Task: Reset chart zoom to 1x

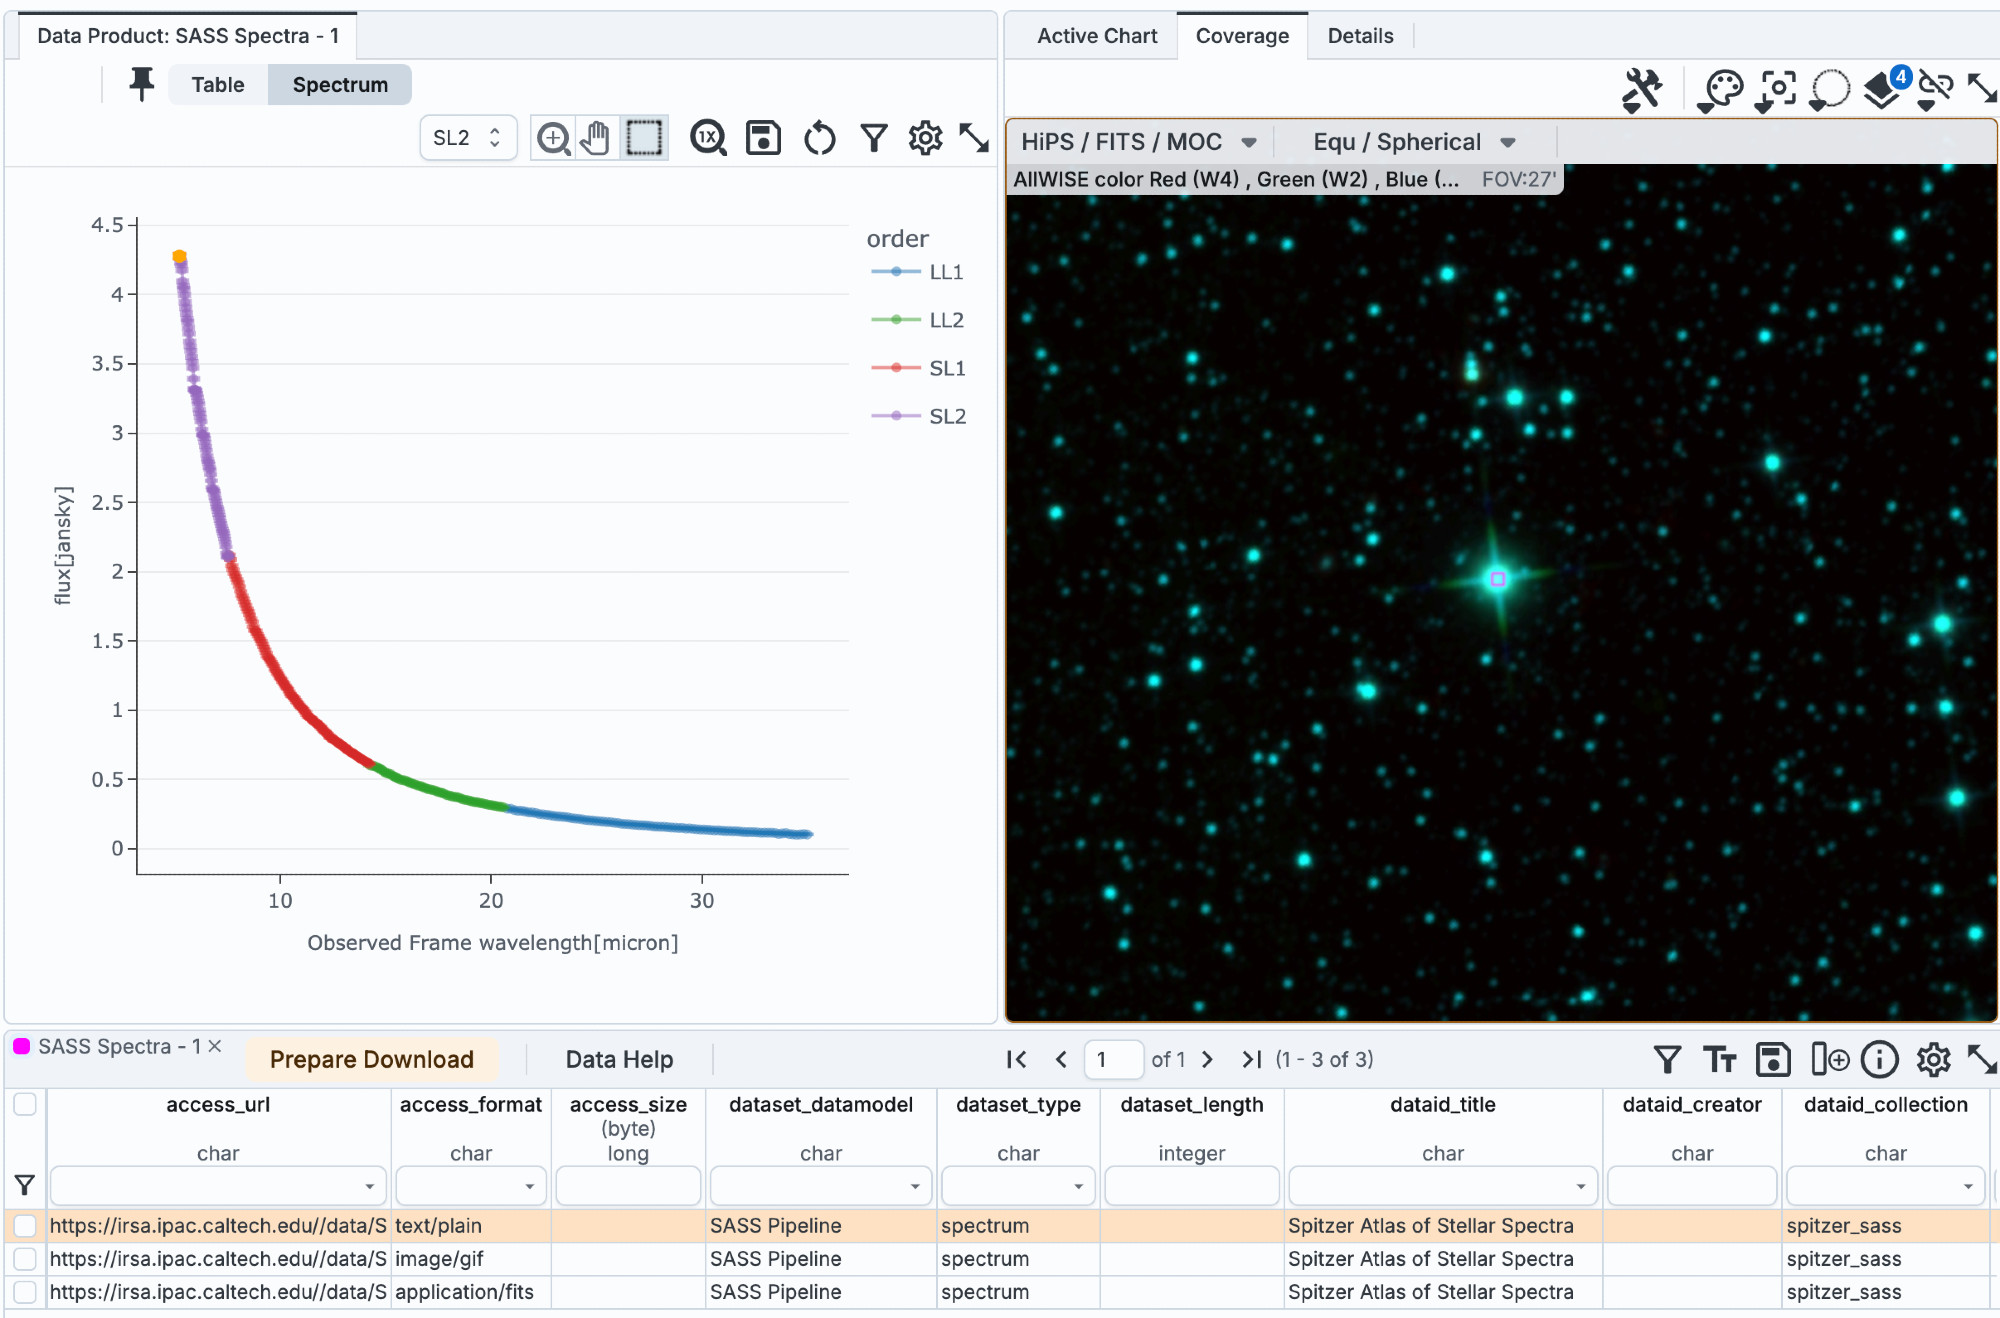Action: [x=708, y=138]
